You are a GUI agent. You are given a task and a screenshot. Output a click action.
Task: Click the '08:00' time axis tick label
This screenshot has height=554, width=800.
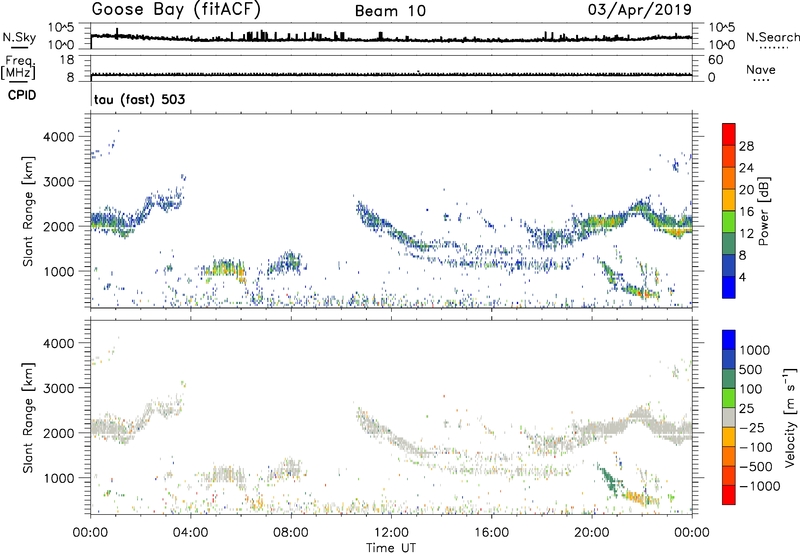click(x=291, y=533)
